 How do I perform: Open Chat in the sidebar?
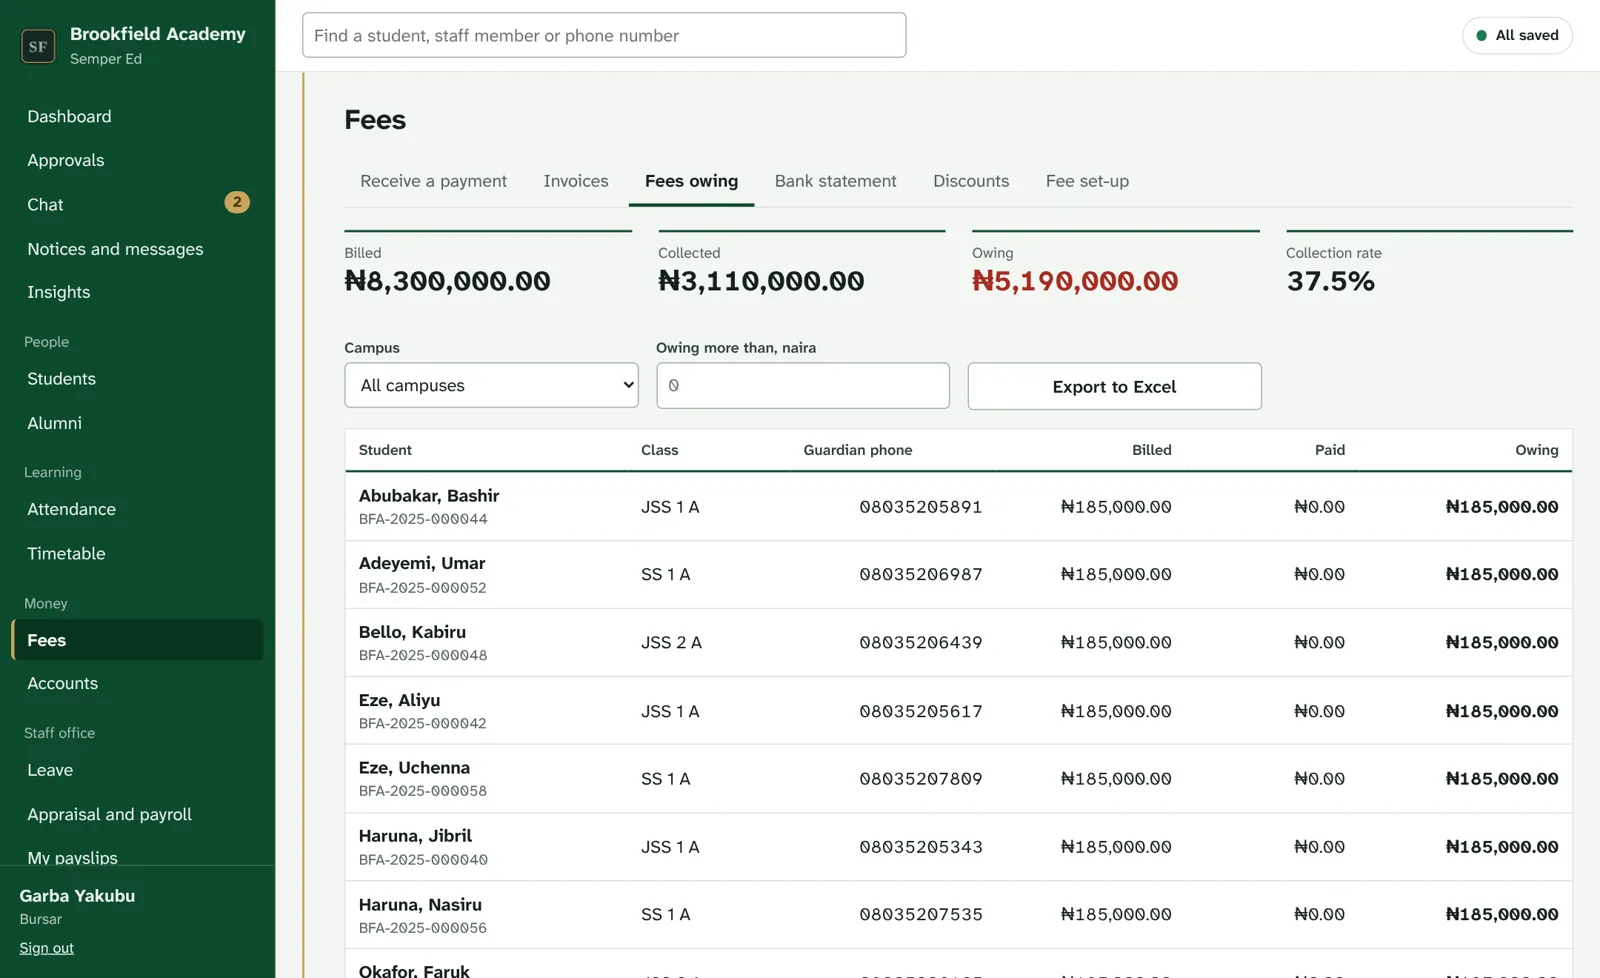137,204
